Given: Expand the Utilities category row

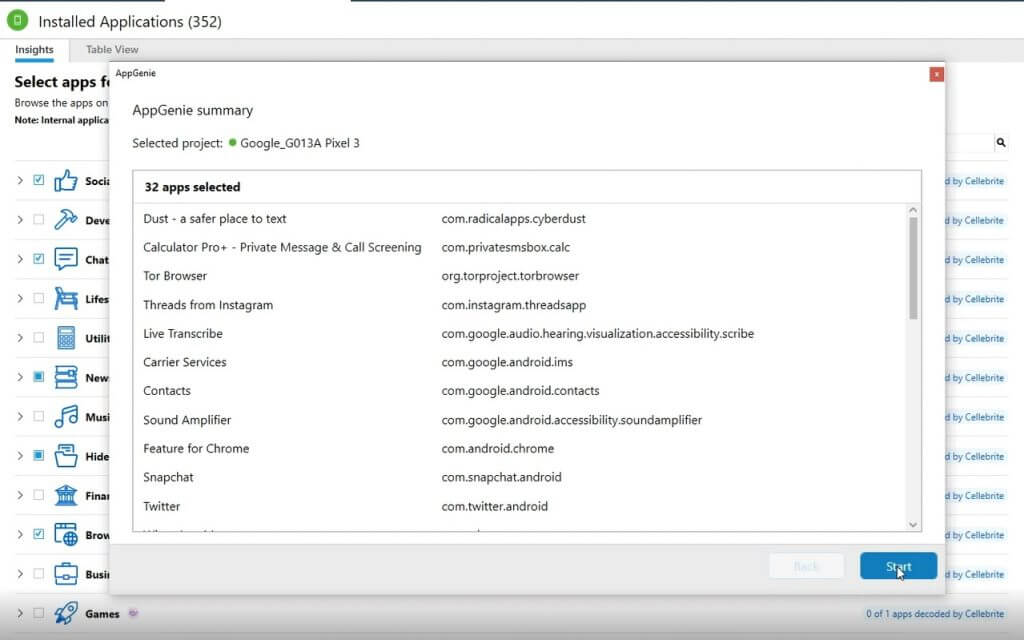Looking at the screenshot, I should click(x=20, y=338).
